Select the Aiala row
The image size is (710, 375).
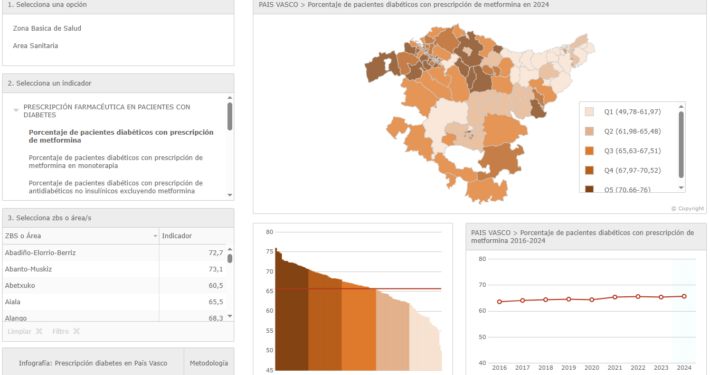[x=114, y=302]
